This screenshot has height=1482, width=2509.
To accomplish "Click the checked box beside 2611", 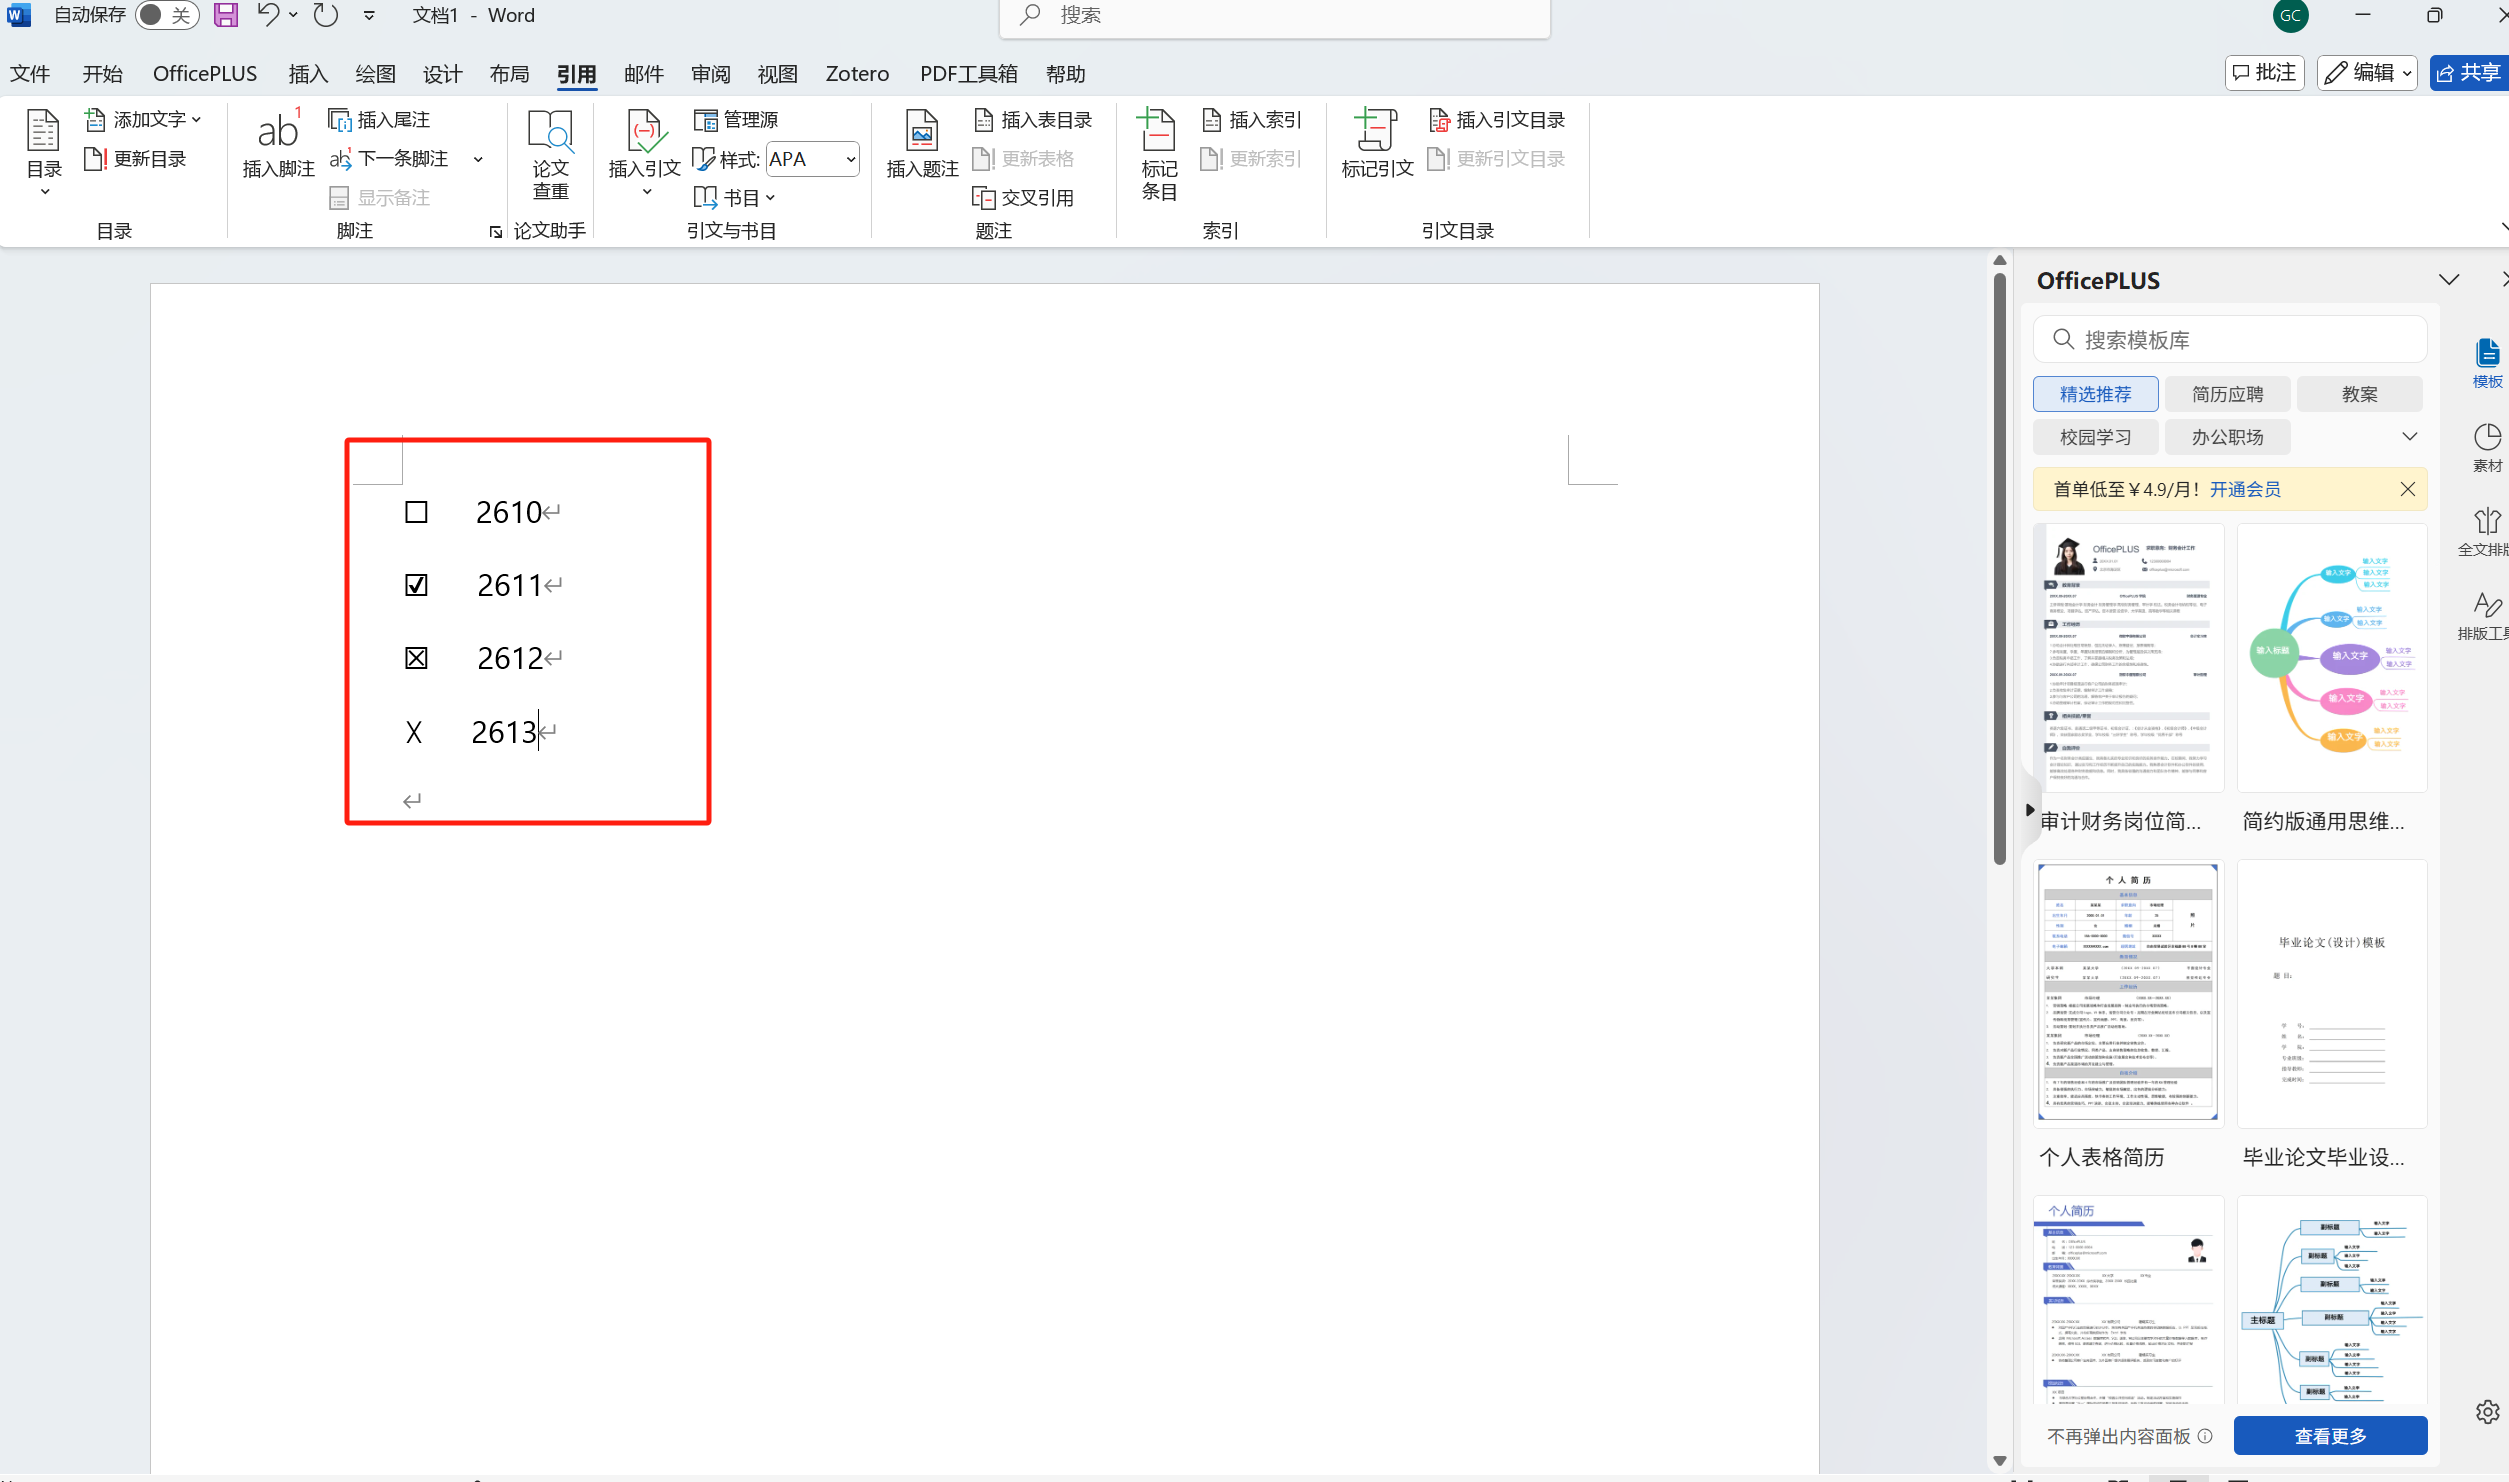I will point(416,585).
